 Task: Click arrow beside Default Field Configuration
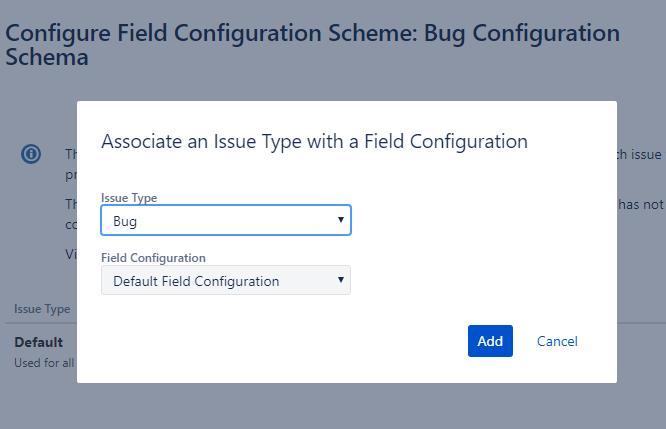tap(341, 279)
